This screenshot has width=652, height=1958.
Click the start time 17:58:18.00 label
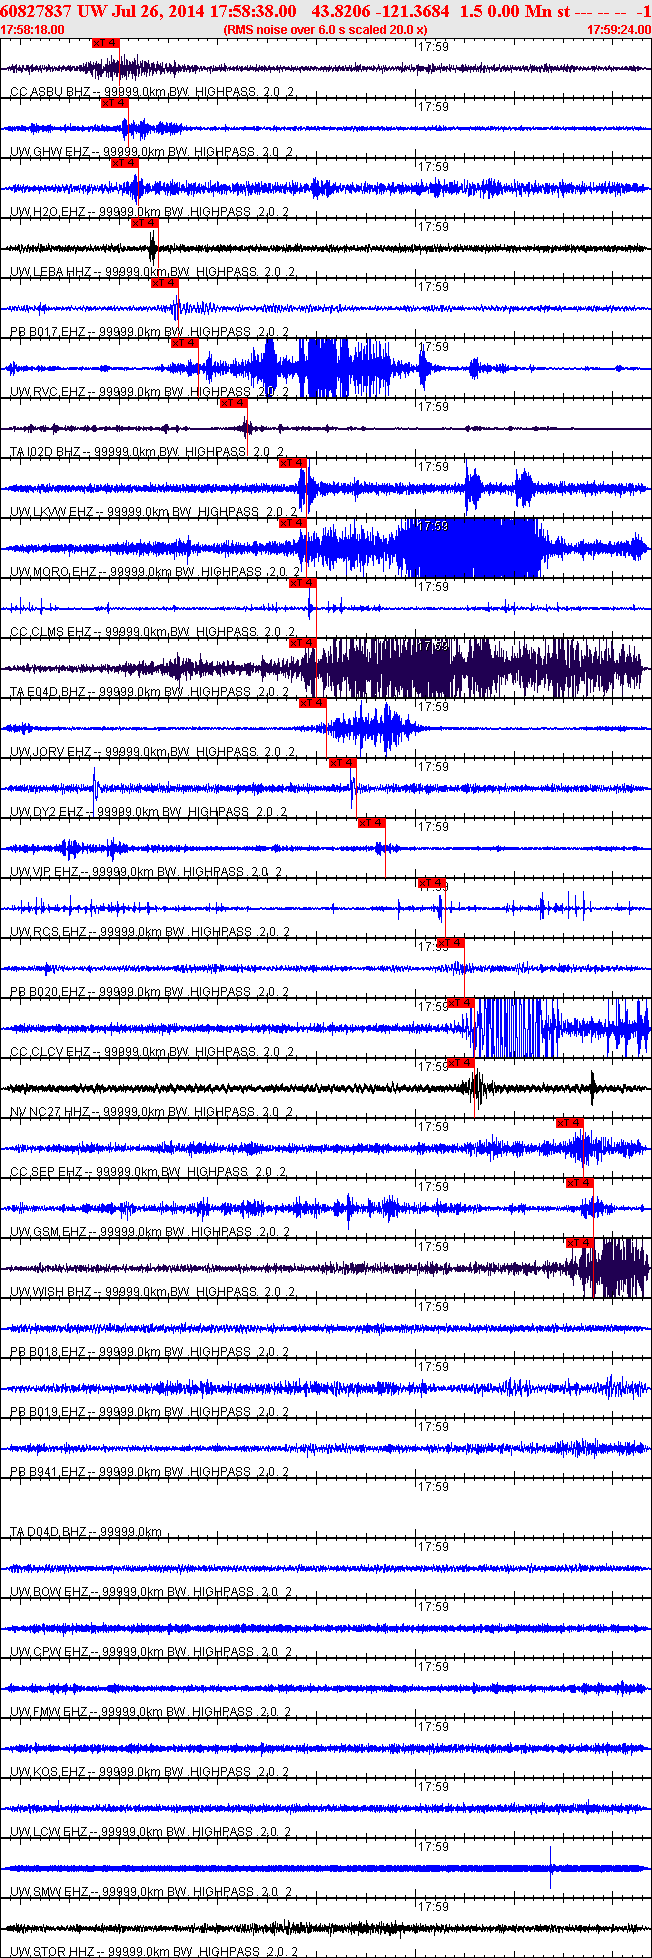click(32, 30)
